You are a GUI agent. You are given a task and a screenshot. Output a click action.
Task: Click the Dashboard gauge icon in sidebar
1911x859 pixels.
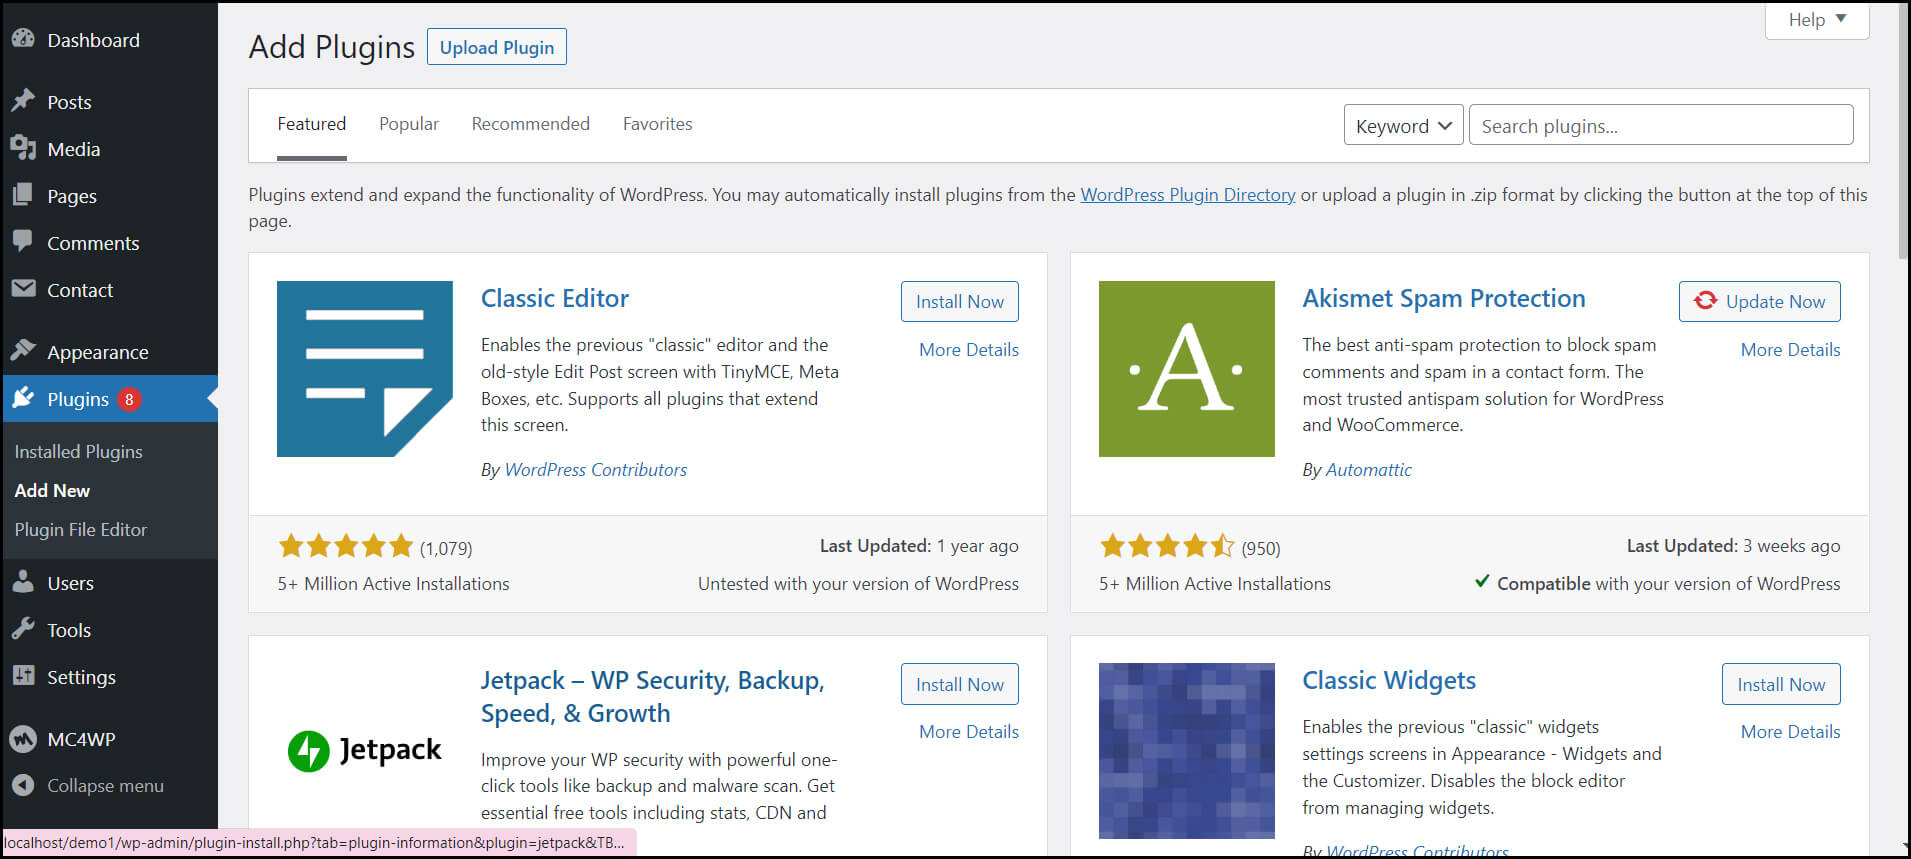click(23, 39)
